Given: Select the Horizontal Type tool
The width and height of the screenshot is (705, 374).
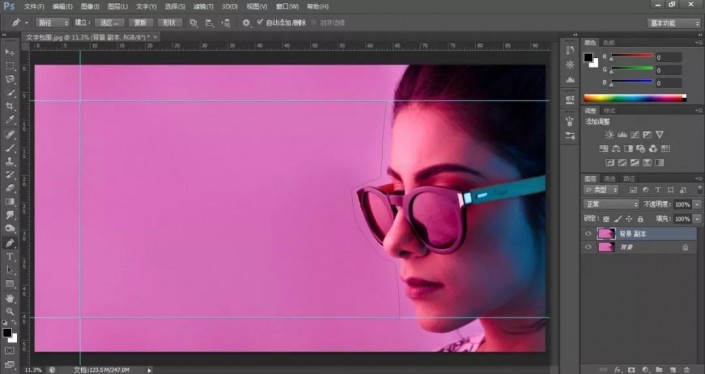Looking at the screenshot, I should tap(9, 257).
